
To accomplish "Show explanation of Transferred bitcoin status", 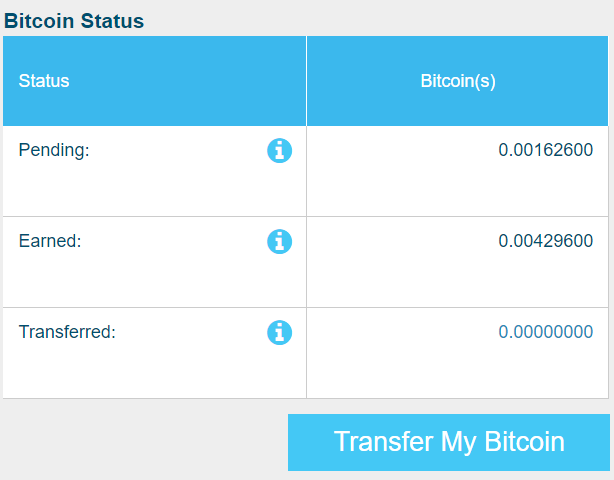I will click(x=279, y=332).
